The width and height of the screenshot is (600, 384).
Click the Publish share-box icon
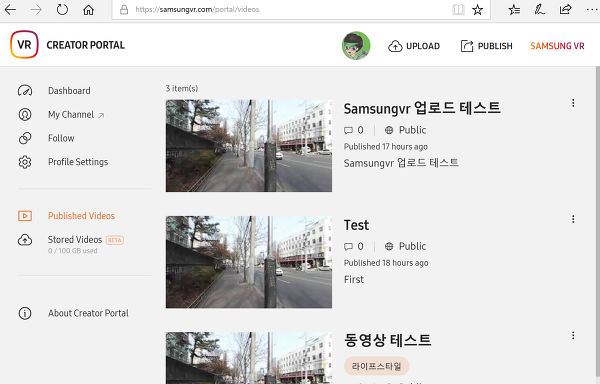467,46
